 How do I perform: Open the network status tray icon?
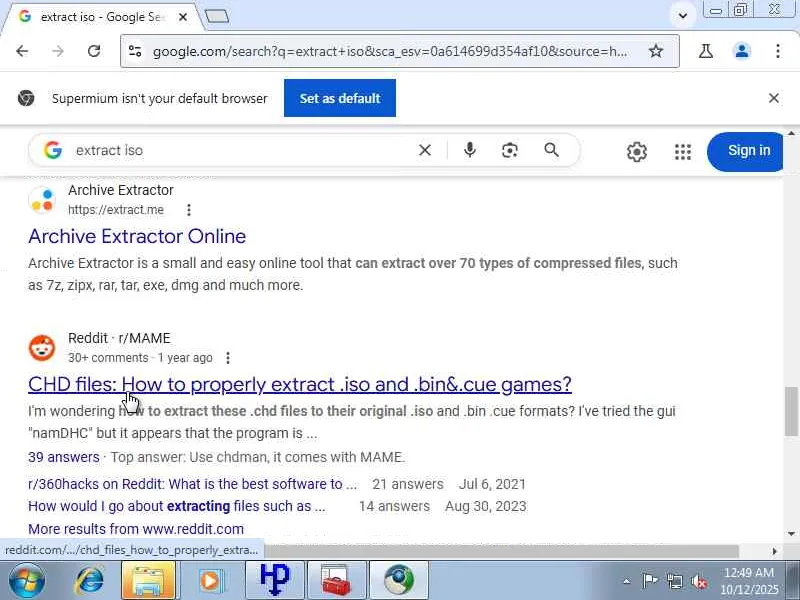[x=674, y=581]
